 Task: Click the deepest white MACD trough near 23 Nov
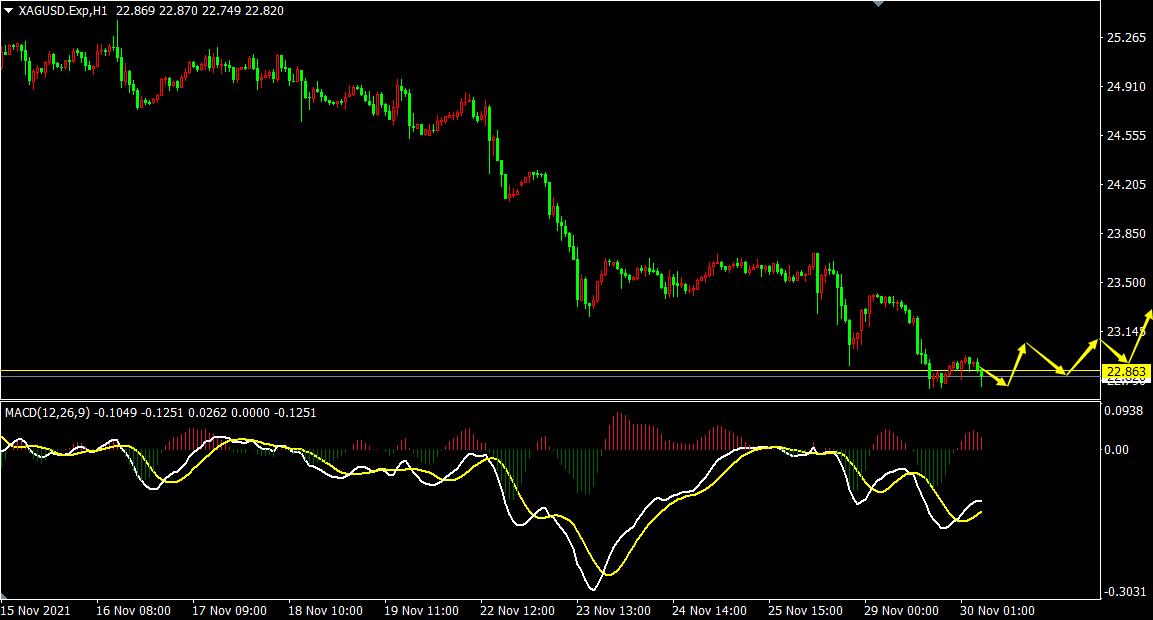589,589
